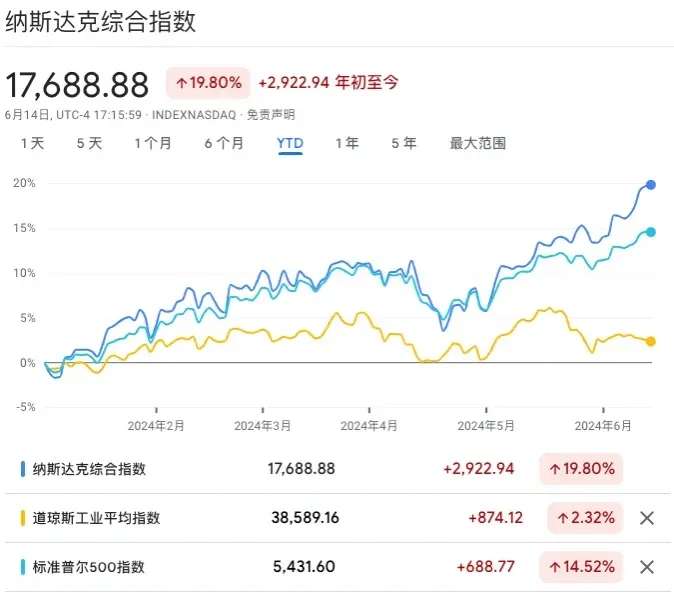Switch to 最大范围 time range

point(478,143)
